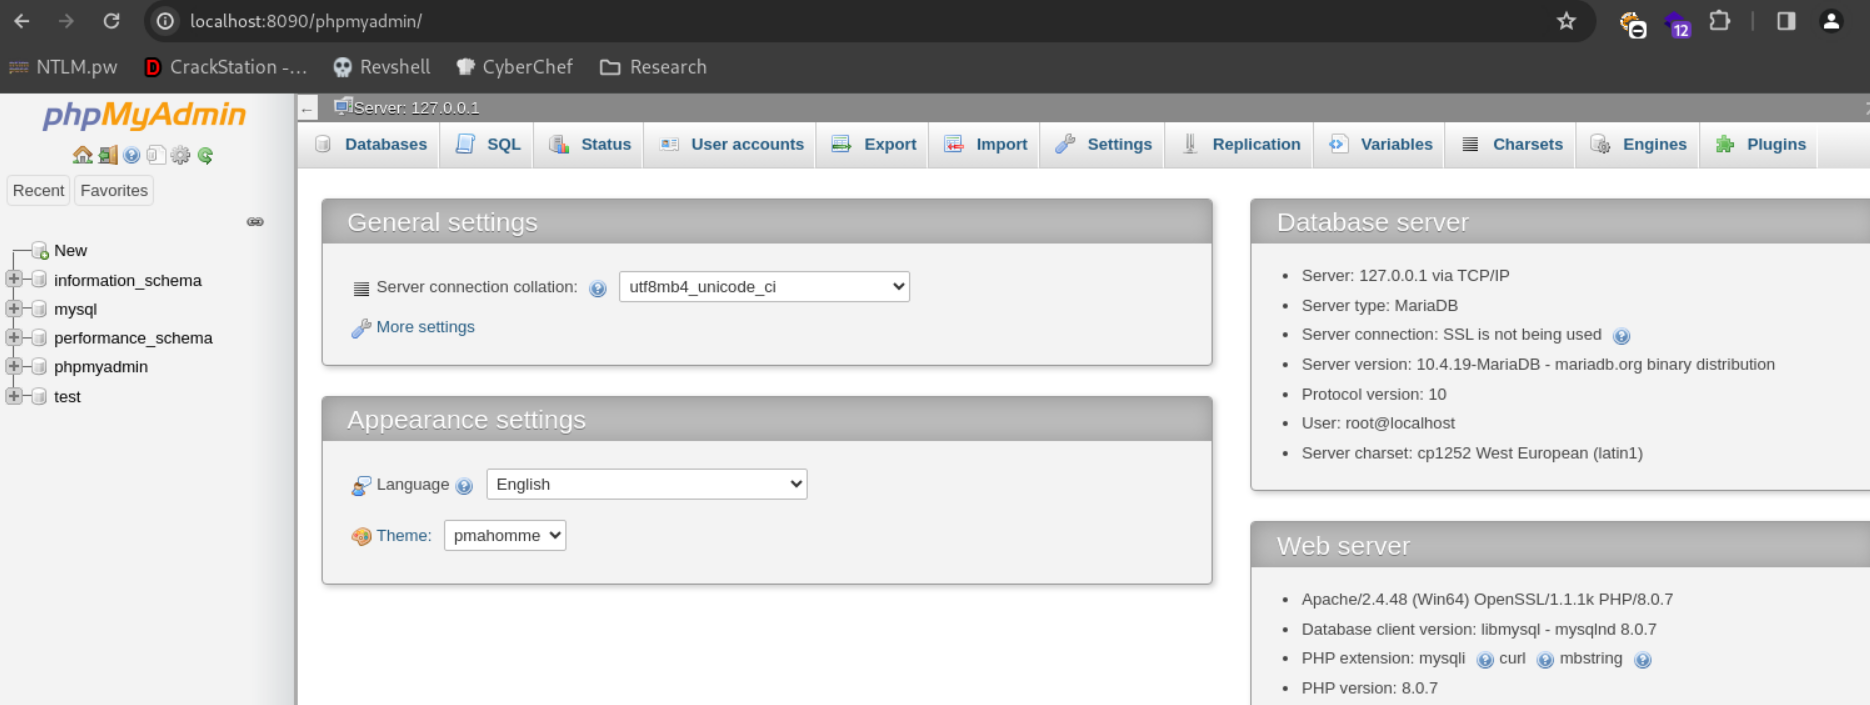
Task: Toggle the browser side panel icon
Action: 1786,21
